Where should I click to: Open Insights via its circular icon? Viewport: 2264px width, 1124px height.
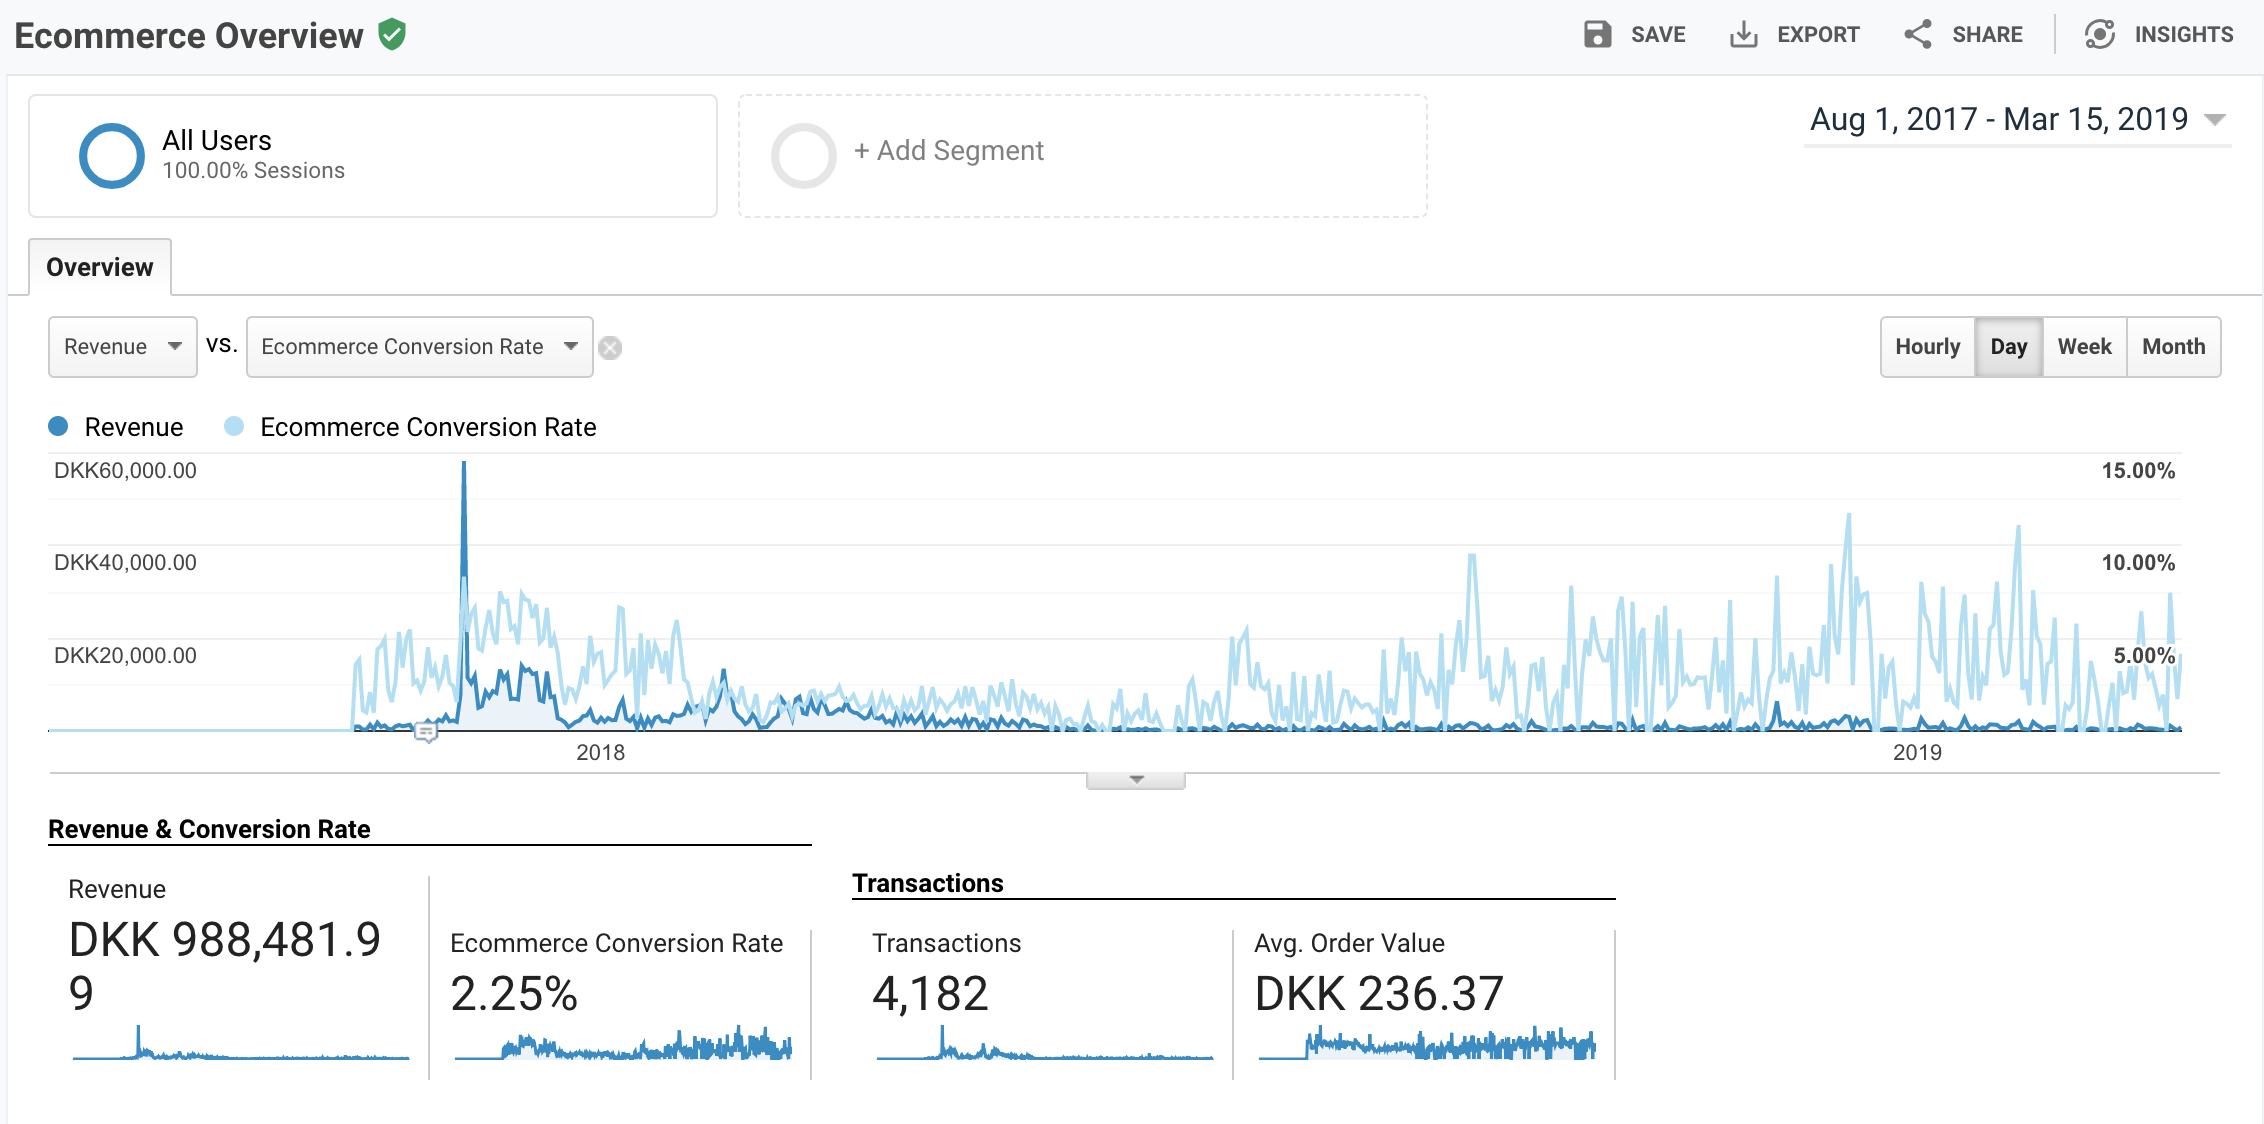[x=2099, y=34]
